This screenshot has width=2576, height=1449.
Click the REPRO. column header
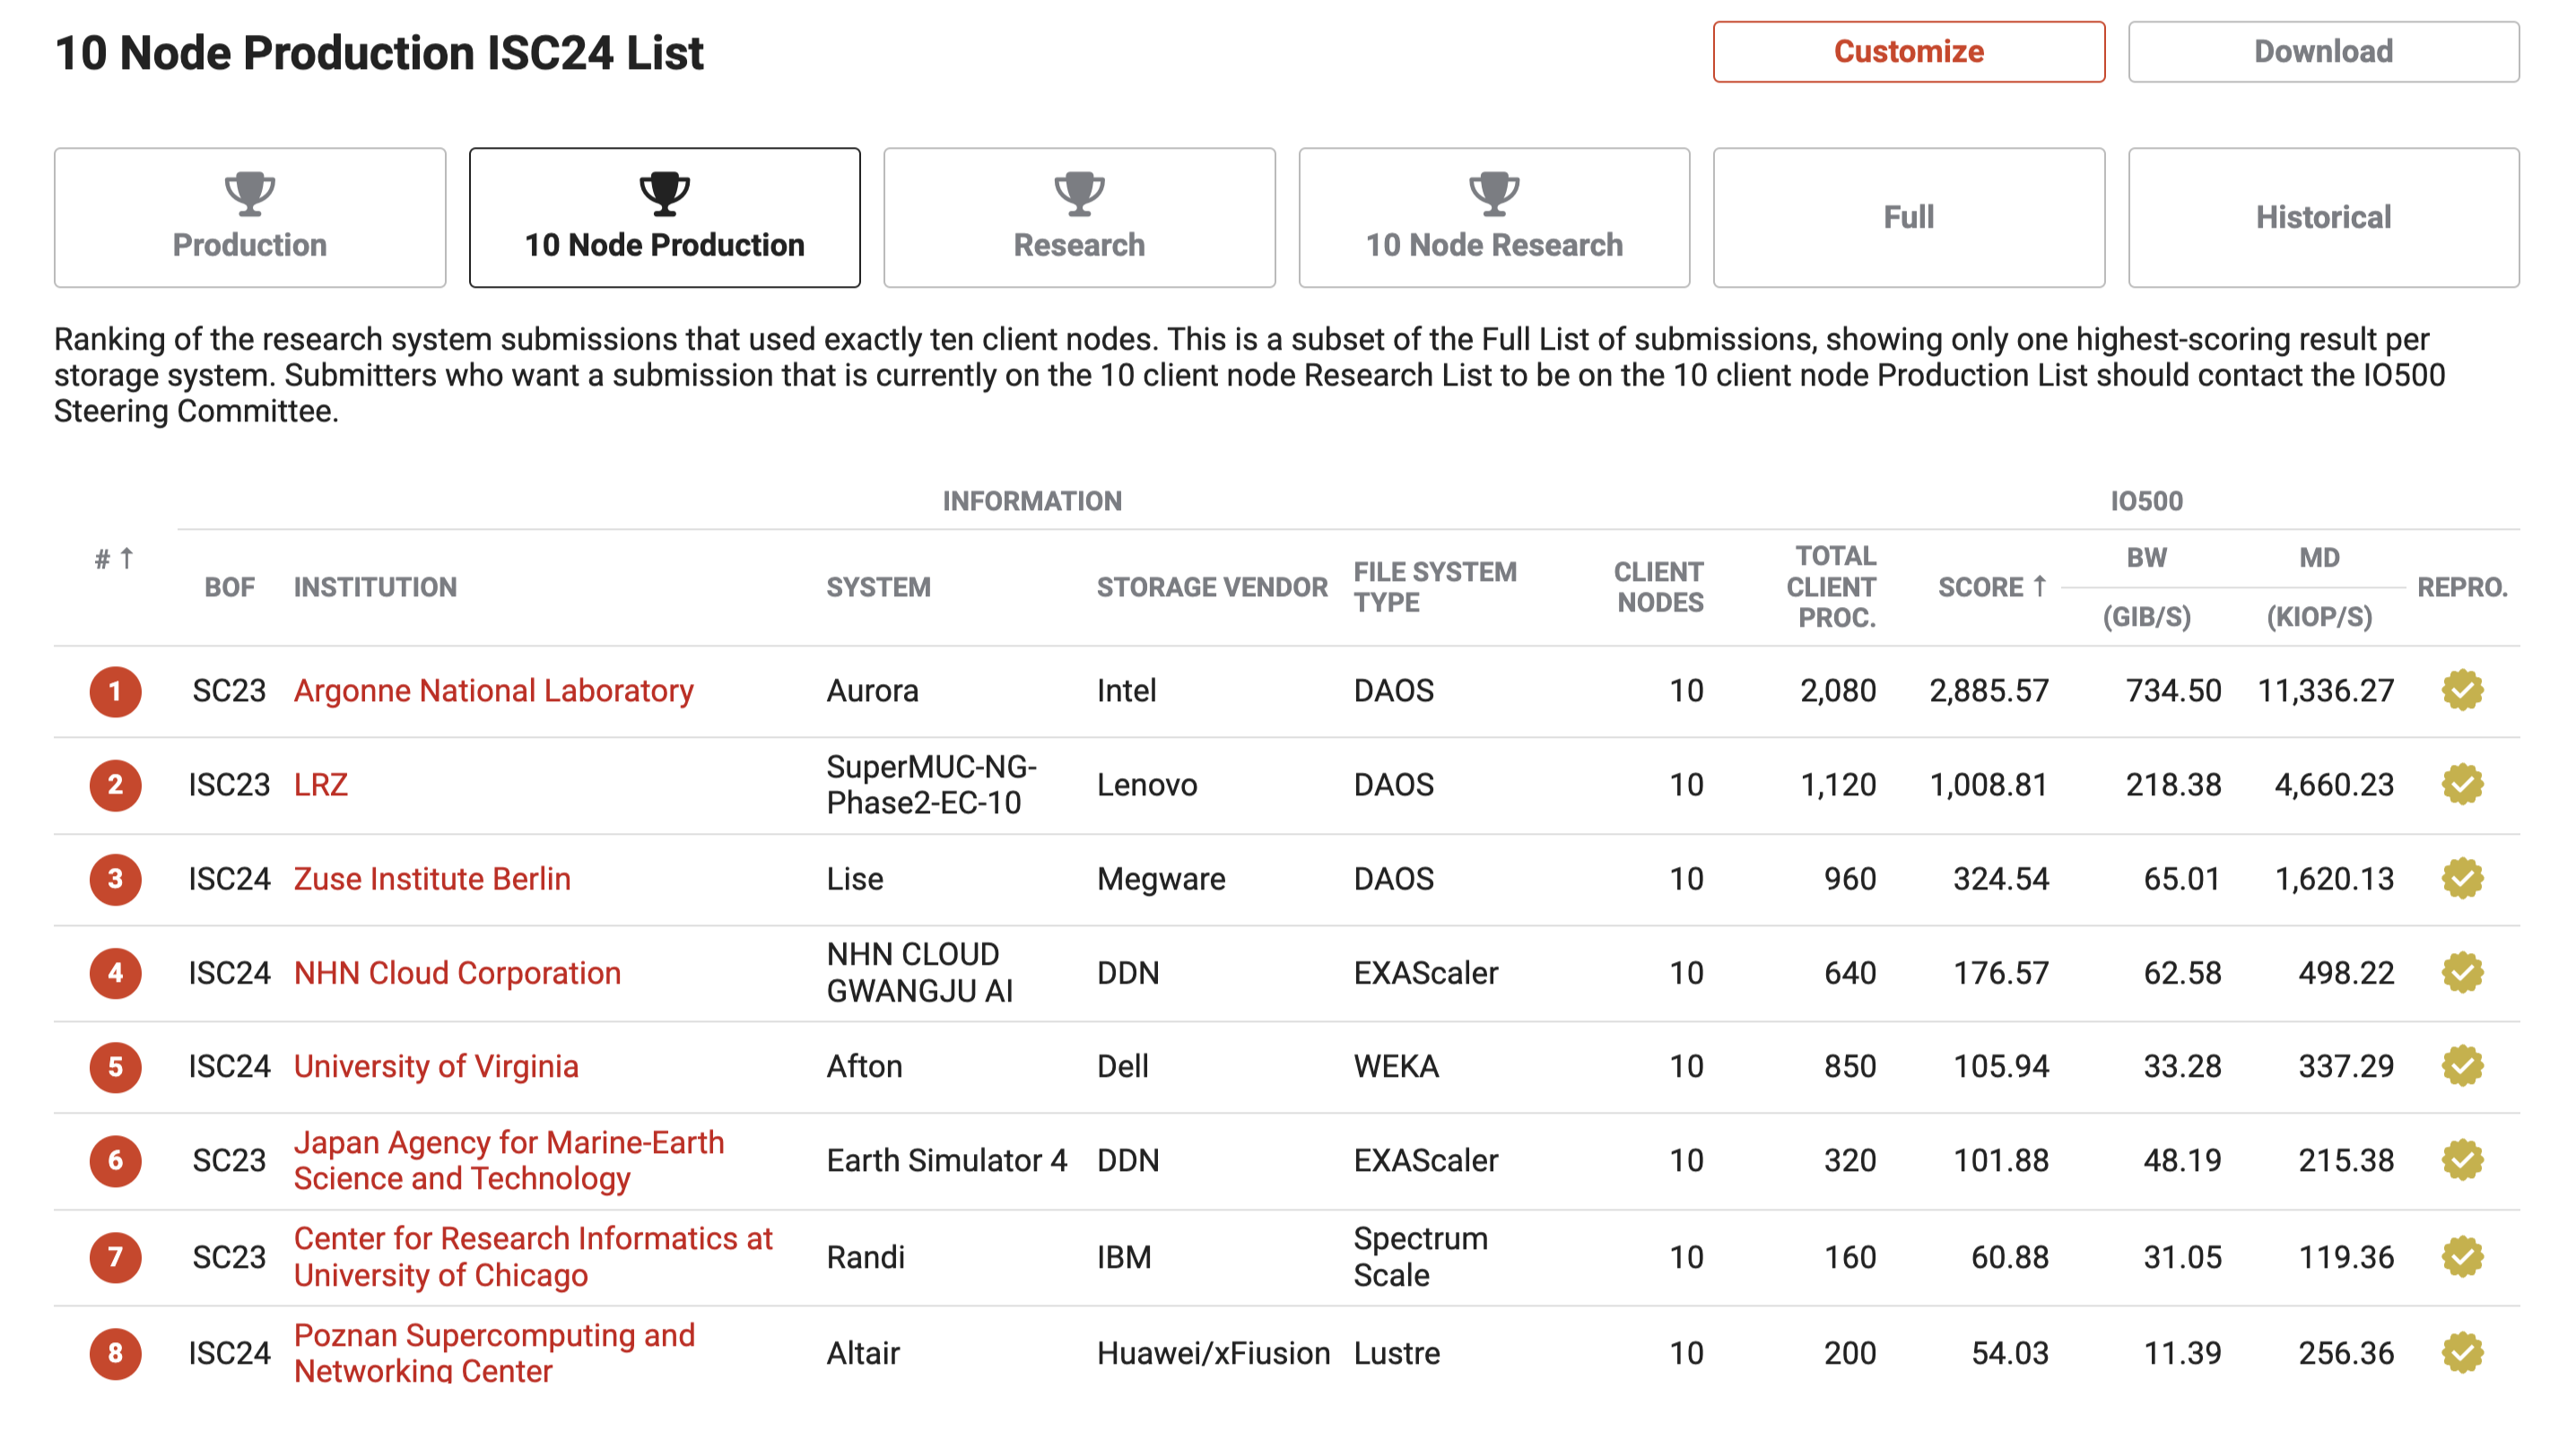[x=2462, y=587]
